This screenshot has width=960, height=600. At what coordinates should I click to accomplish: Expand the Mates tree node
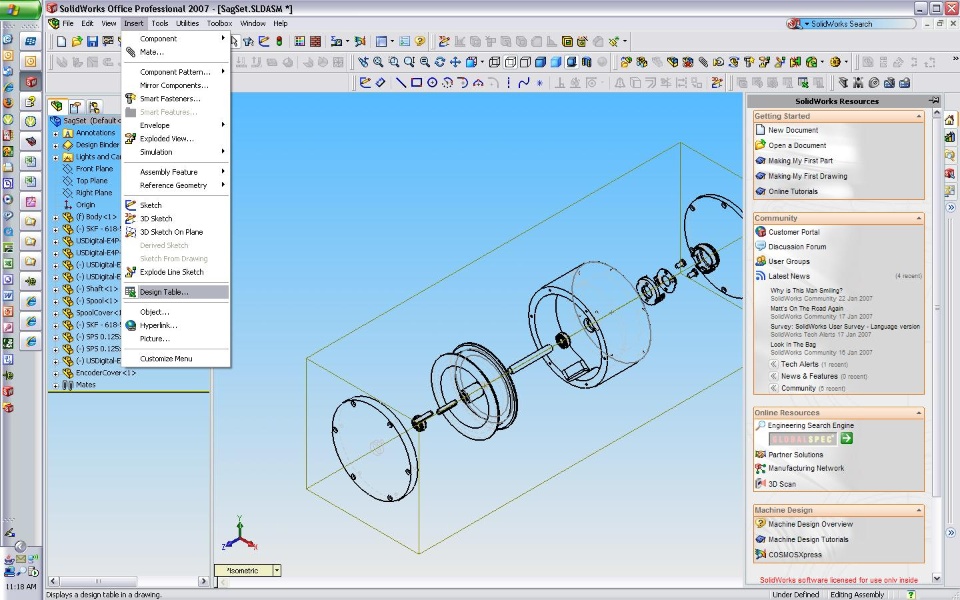click(x=56, y=385)
